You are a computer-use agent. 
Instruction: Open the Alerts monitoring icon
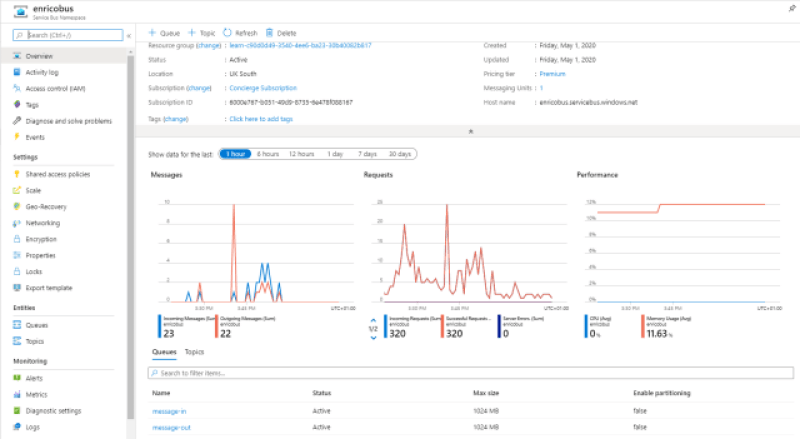point(17,378)
